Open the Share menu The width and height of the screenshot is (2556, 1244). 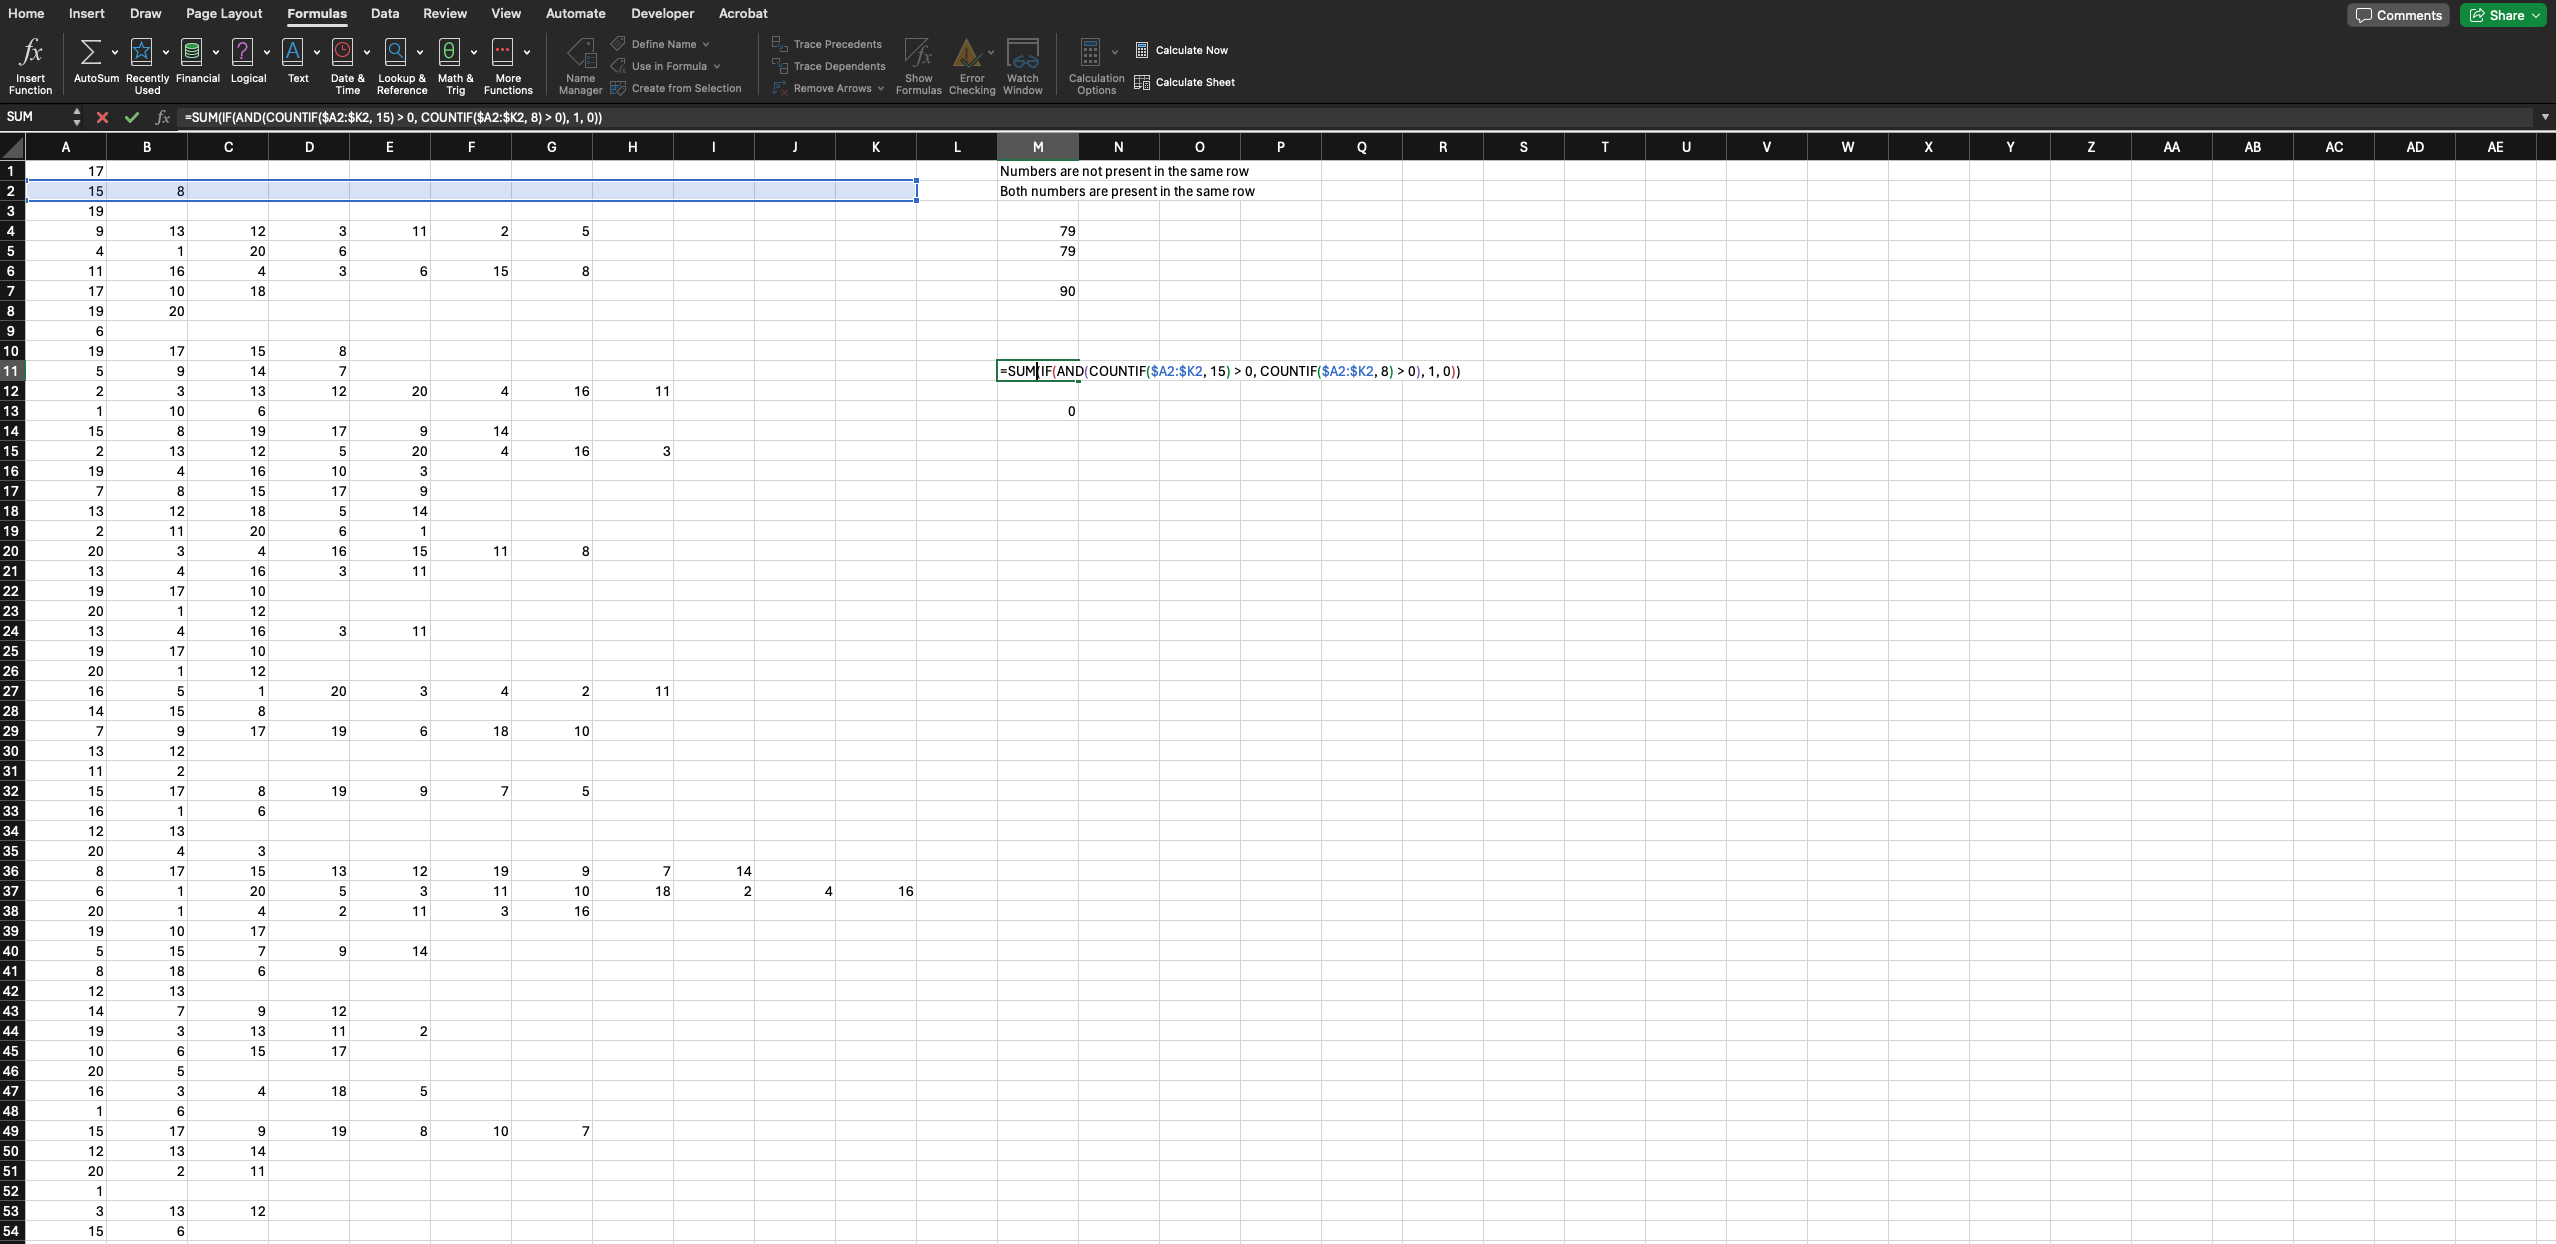[x=2503, y=15]
